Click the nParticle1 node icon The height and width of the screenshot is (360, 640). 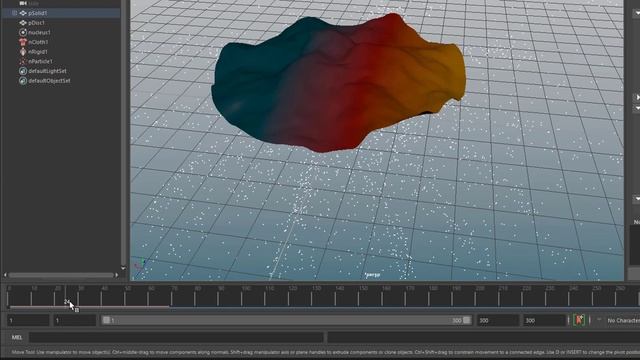tap(23, 61)
